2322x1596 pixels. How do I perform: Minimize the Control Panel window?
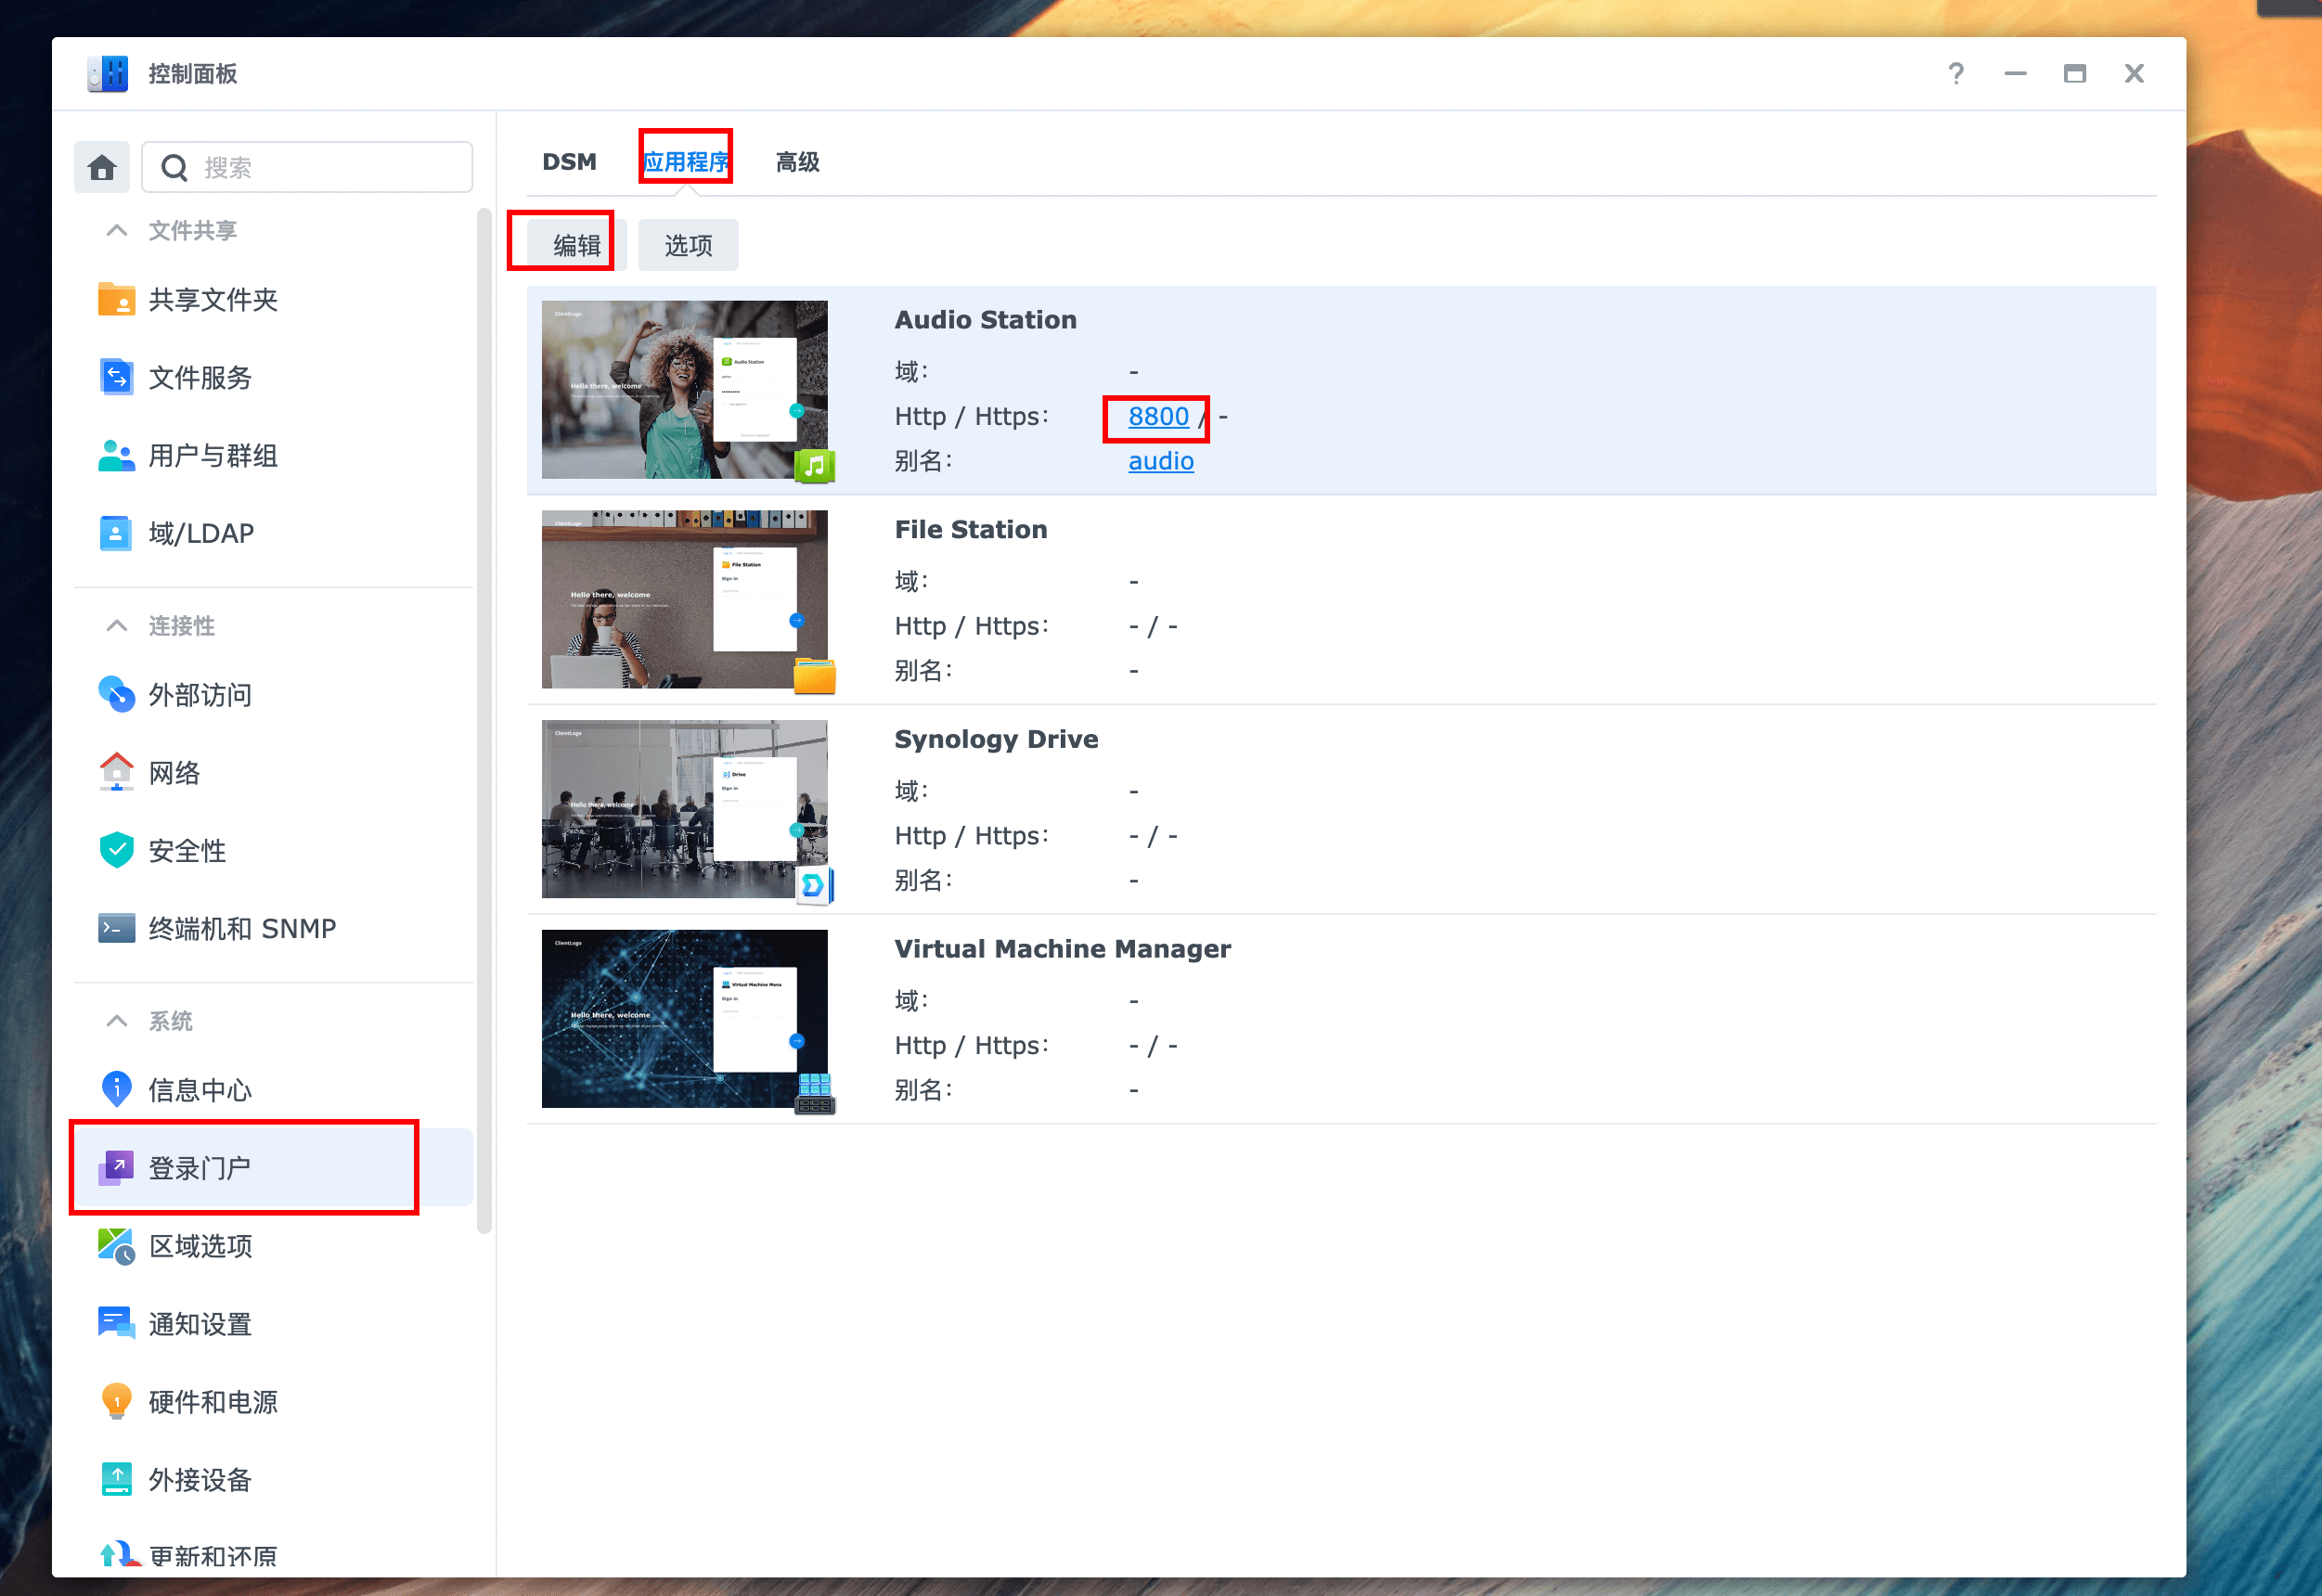click(2015, 74)
